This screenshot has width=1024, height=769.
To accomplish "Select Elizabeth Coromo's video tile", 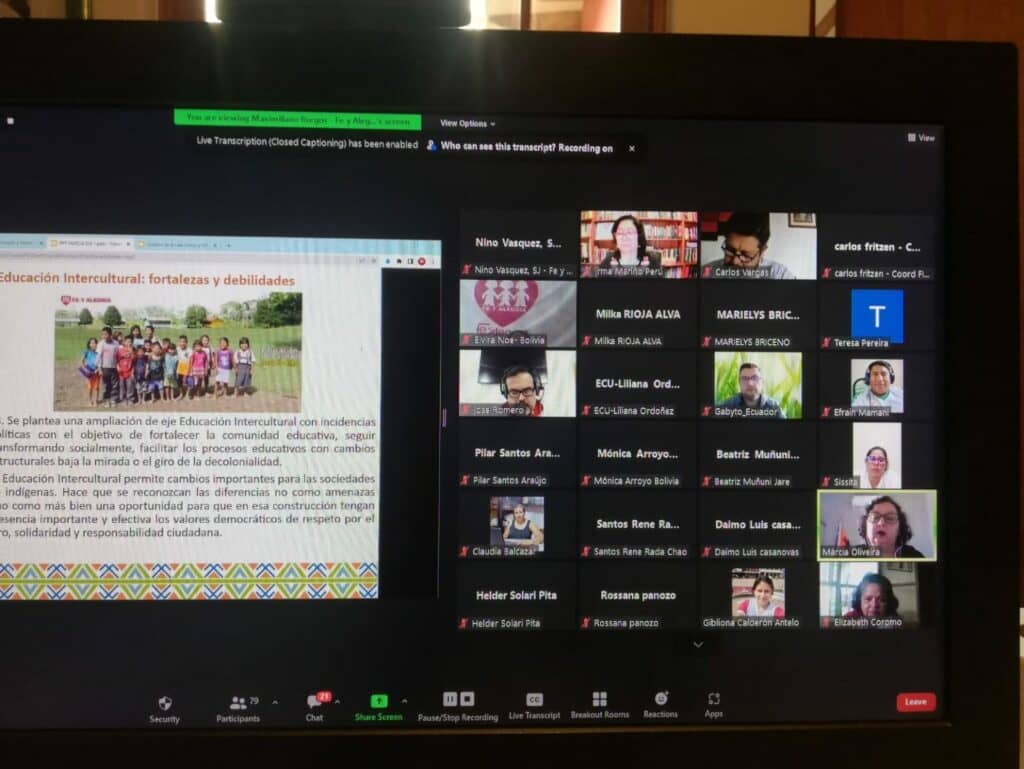I will (x=877, y=597).
